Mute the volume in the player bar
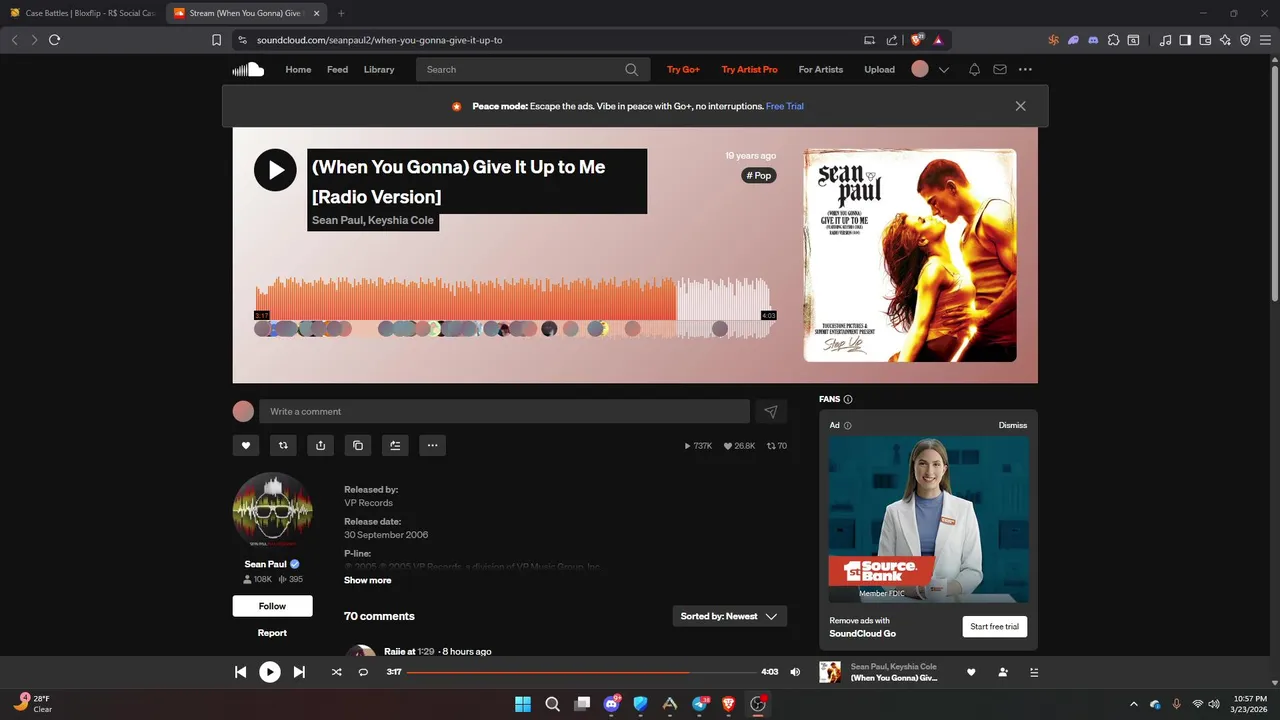The height and width of the screenshot is (720, 1280). [x=795, y=672]
